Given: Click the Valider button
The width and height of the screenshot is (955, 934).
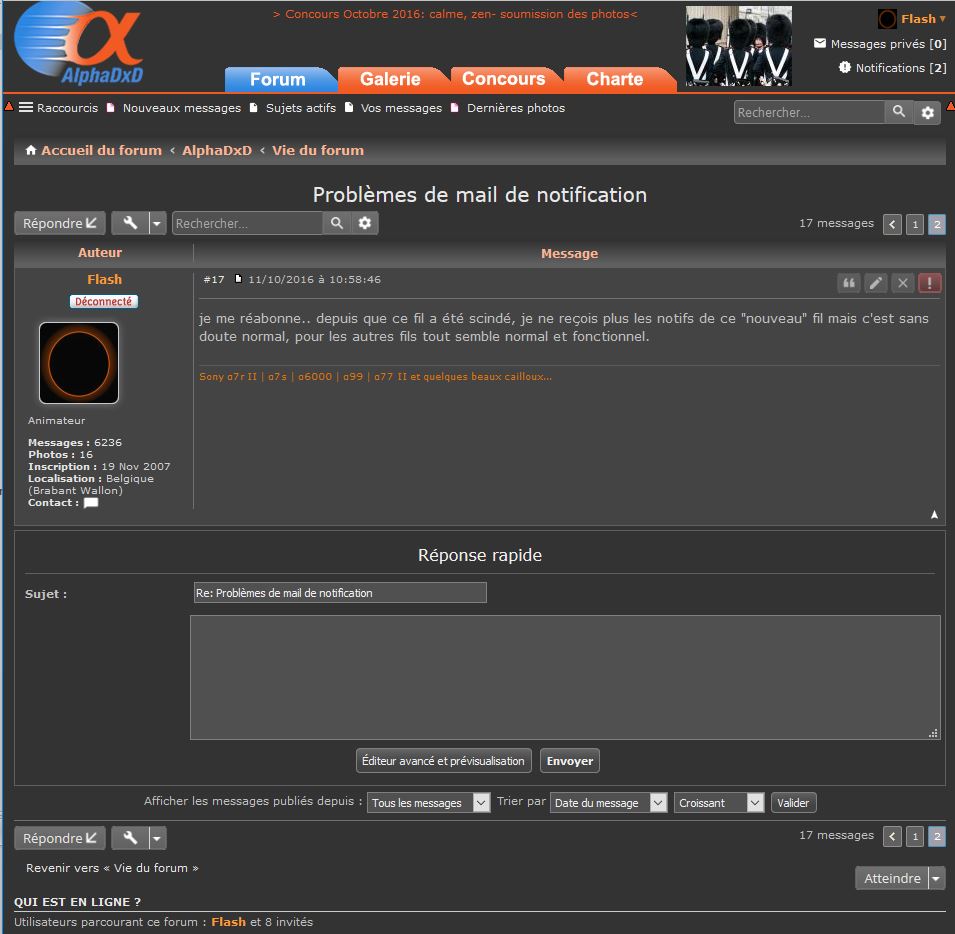Looking at the screenshot, I should point(793,803).
